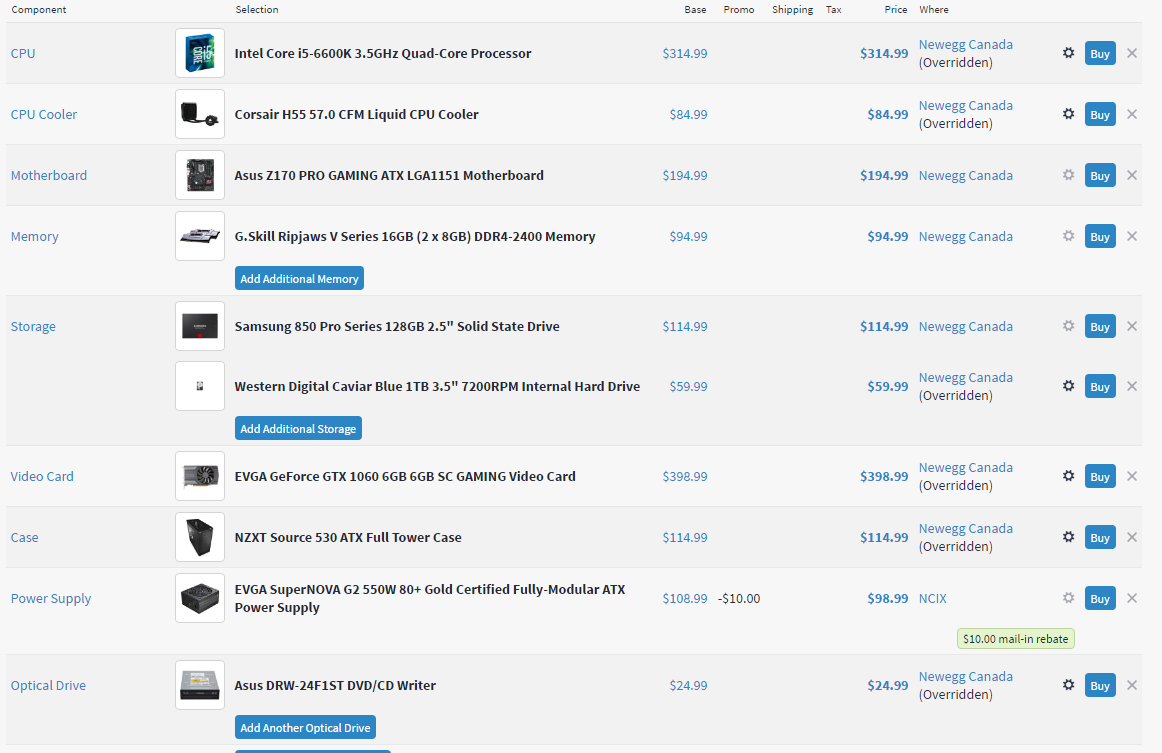
Task: Remove the G.Skill Ripjaws V memory
Action: click(1132, 236)
